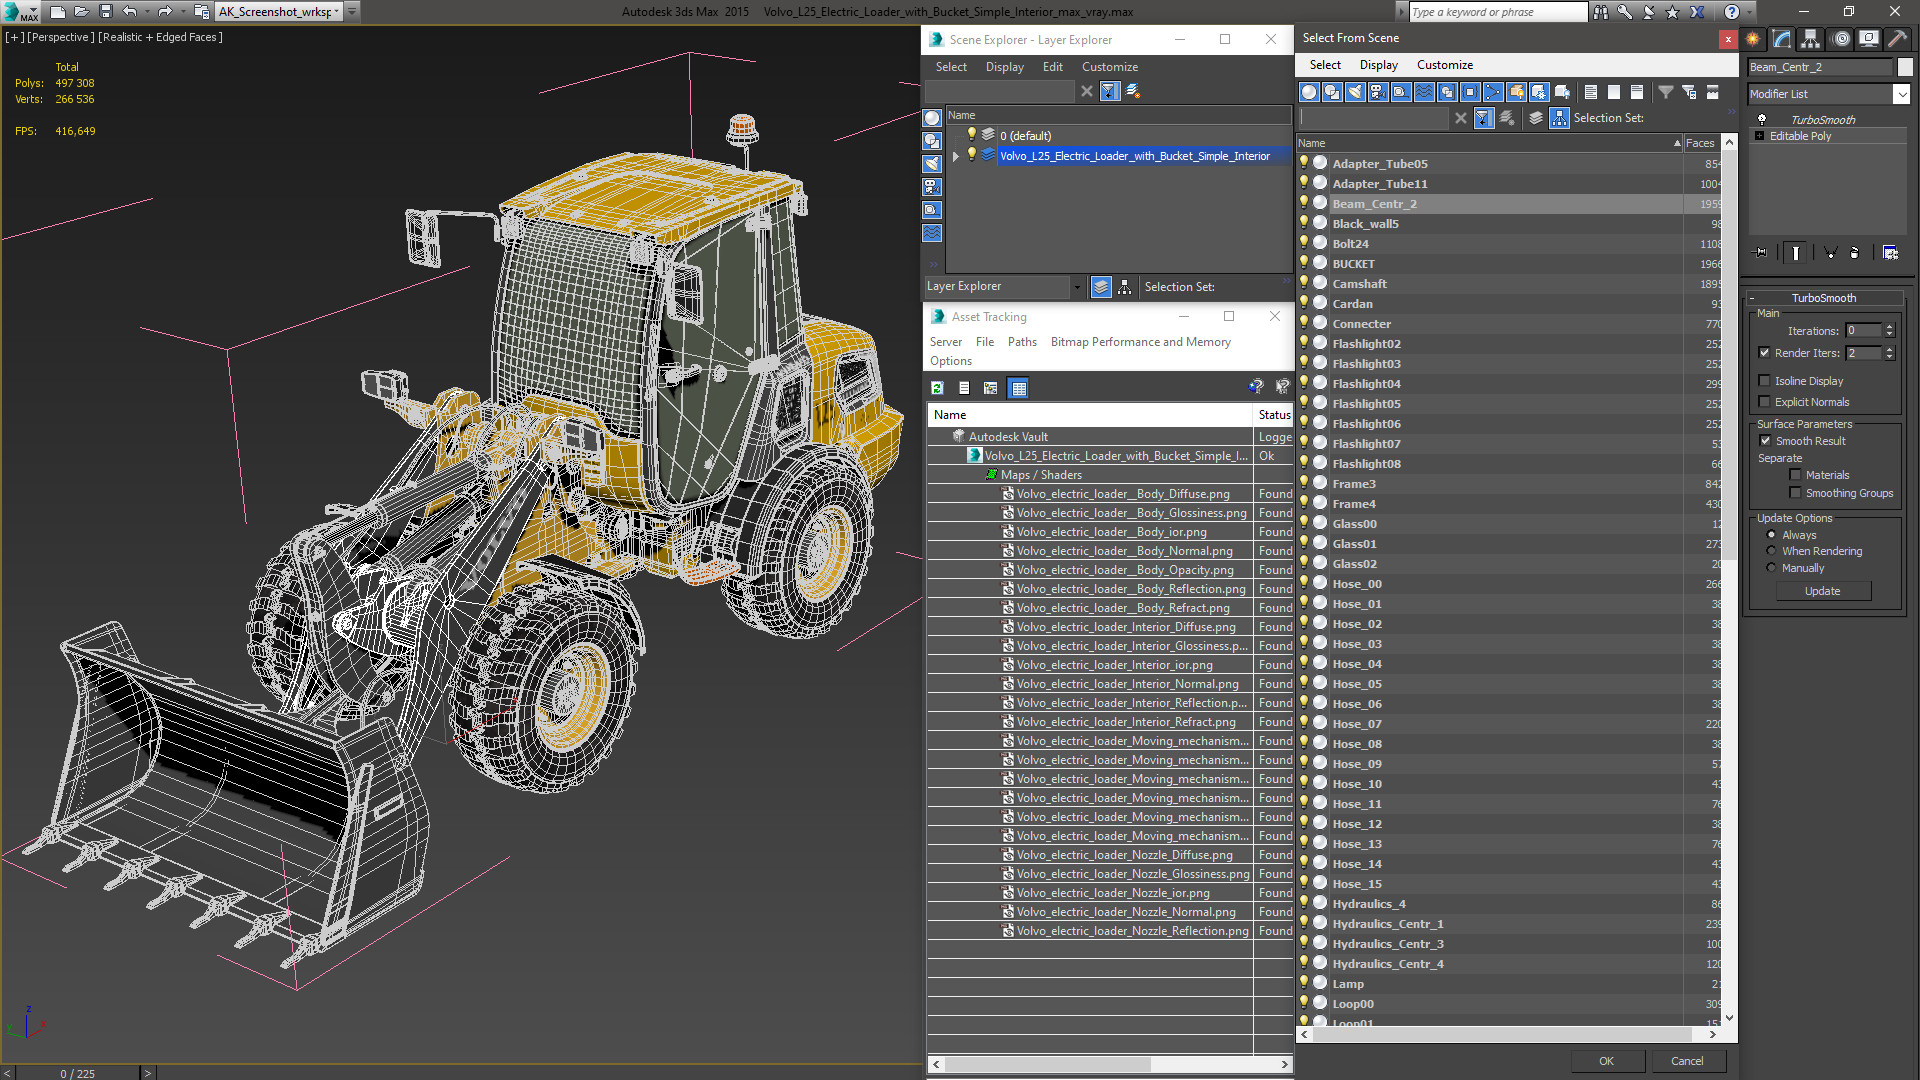Screen dimensions: 1920x1080
Task: Select When Rendering update option
Action: click(1771, 551)
